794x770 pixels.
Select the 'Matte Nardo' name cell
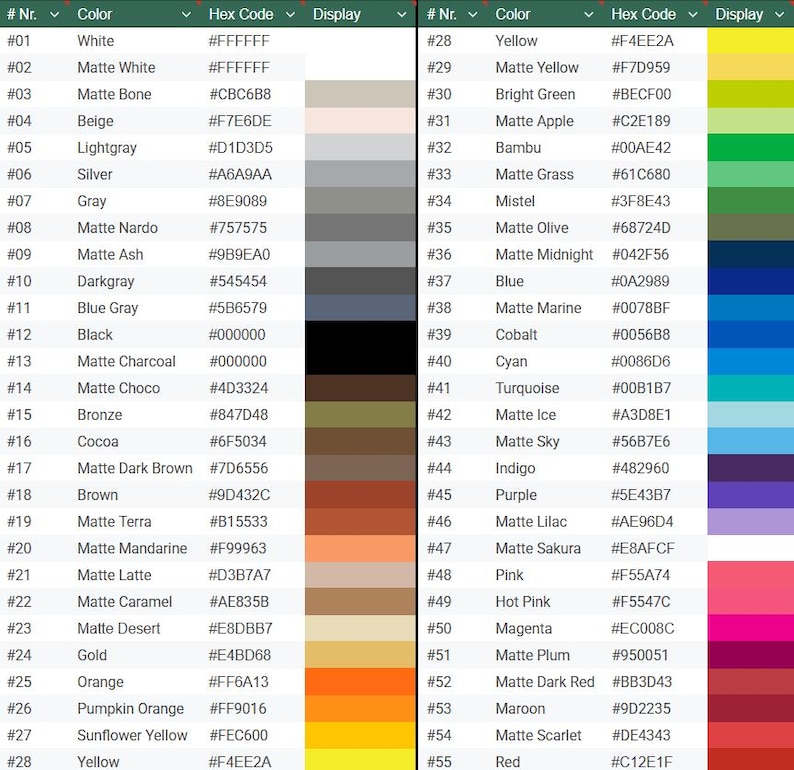(x=117, y=228)
